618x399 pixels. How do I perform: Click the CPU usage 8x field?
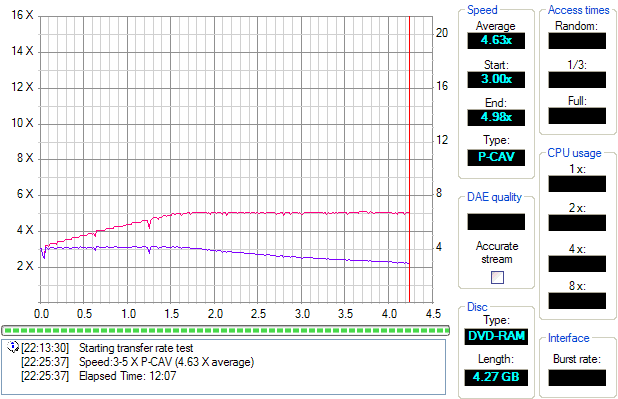point(577,301)
